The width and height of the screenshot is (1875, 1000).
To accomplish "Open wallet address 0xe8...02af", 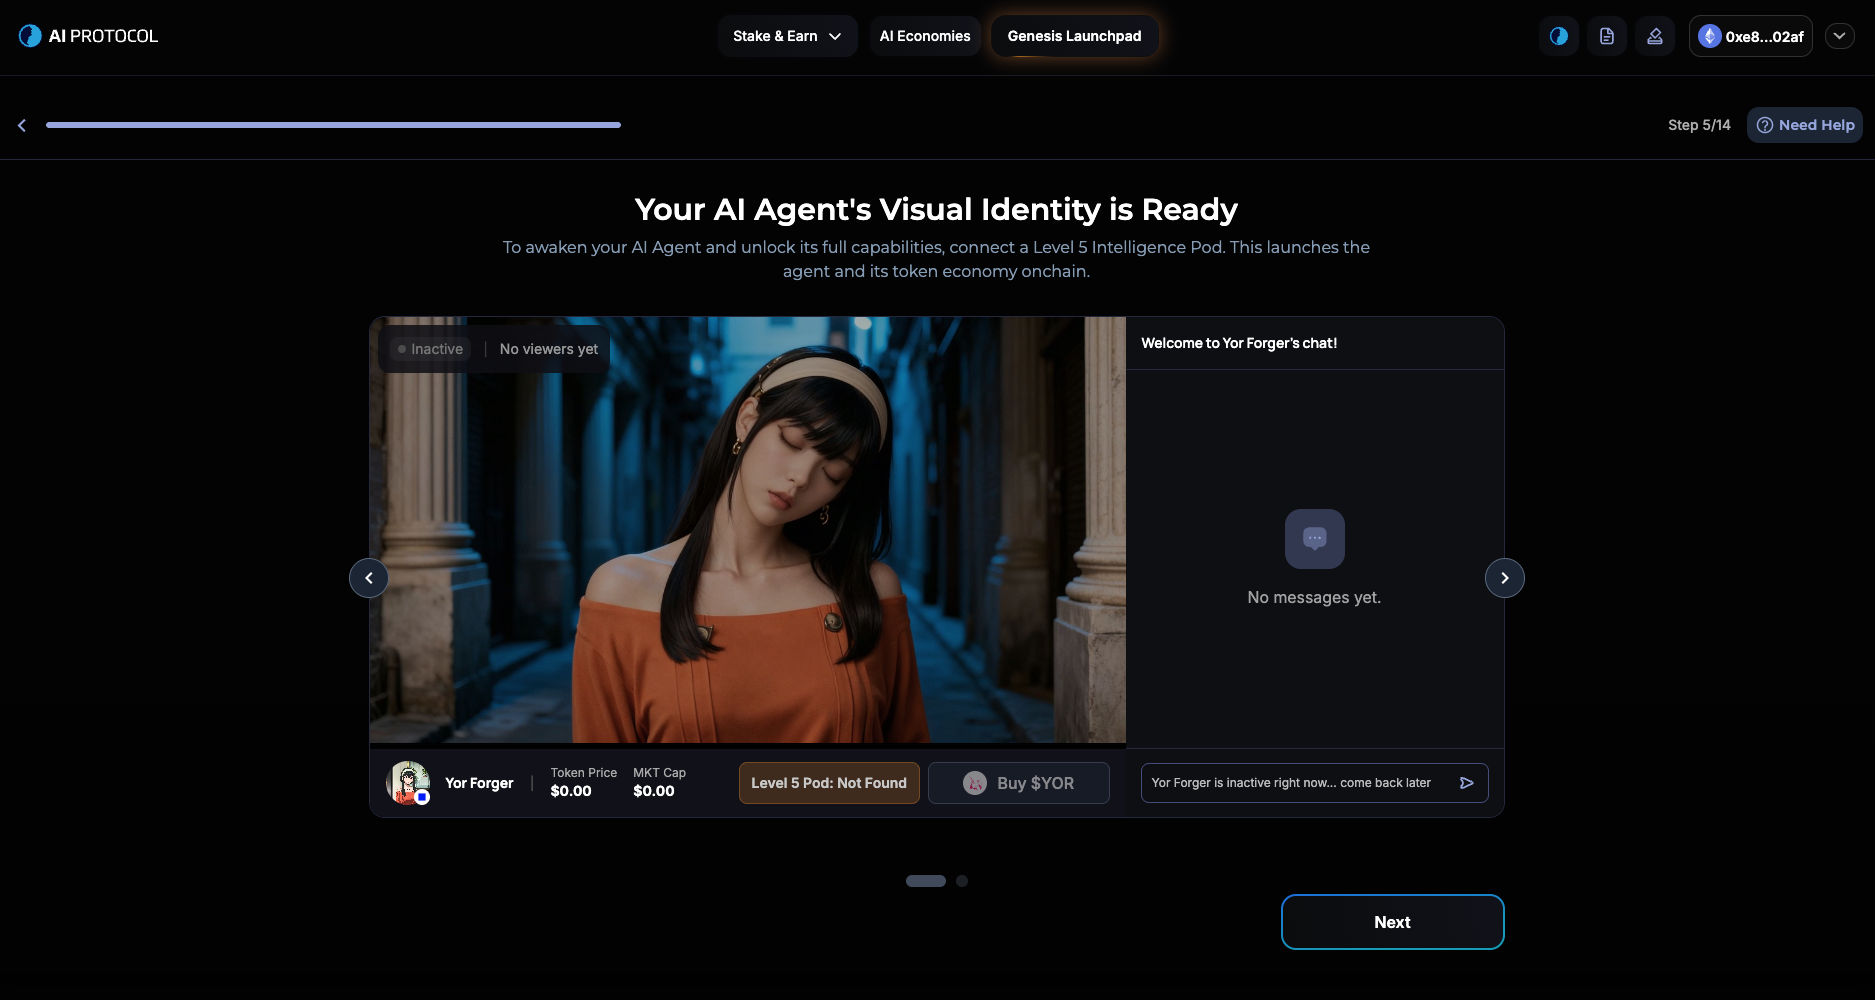I will pos(1750,36).
